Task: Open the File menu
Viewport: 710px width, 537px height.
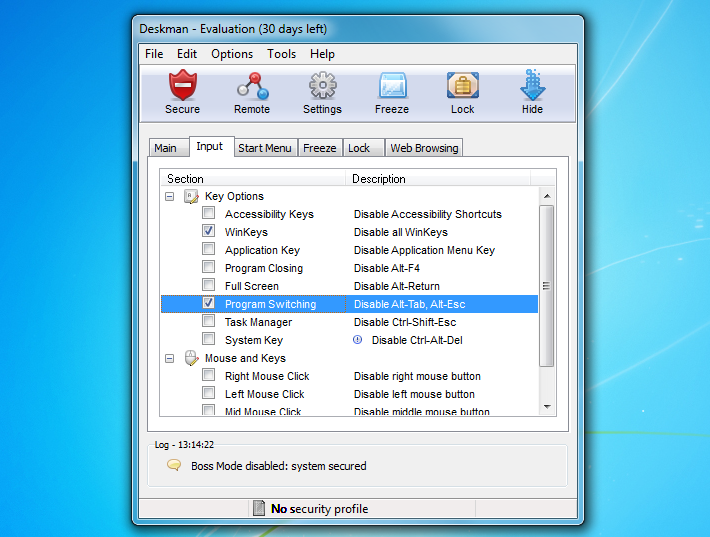Action: (x=154, y=54)
